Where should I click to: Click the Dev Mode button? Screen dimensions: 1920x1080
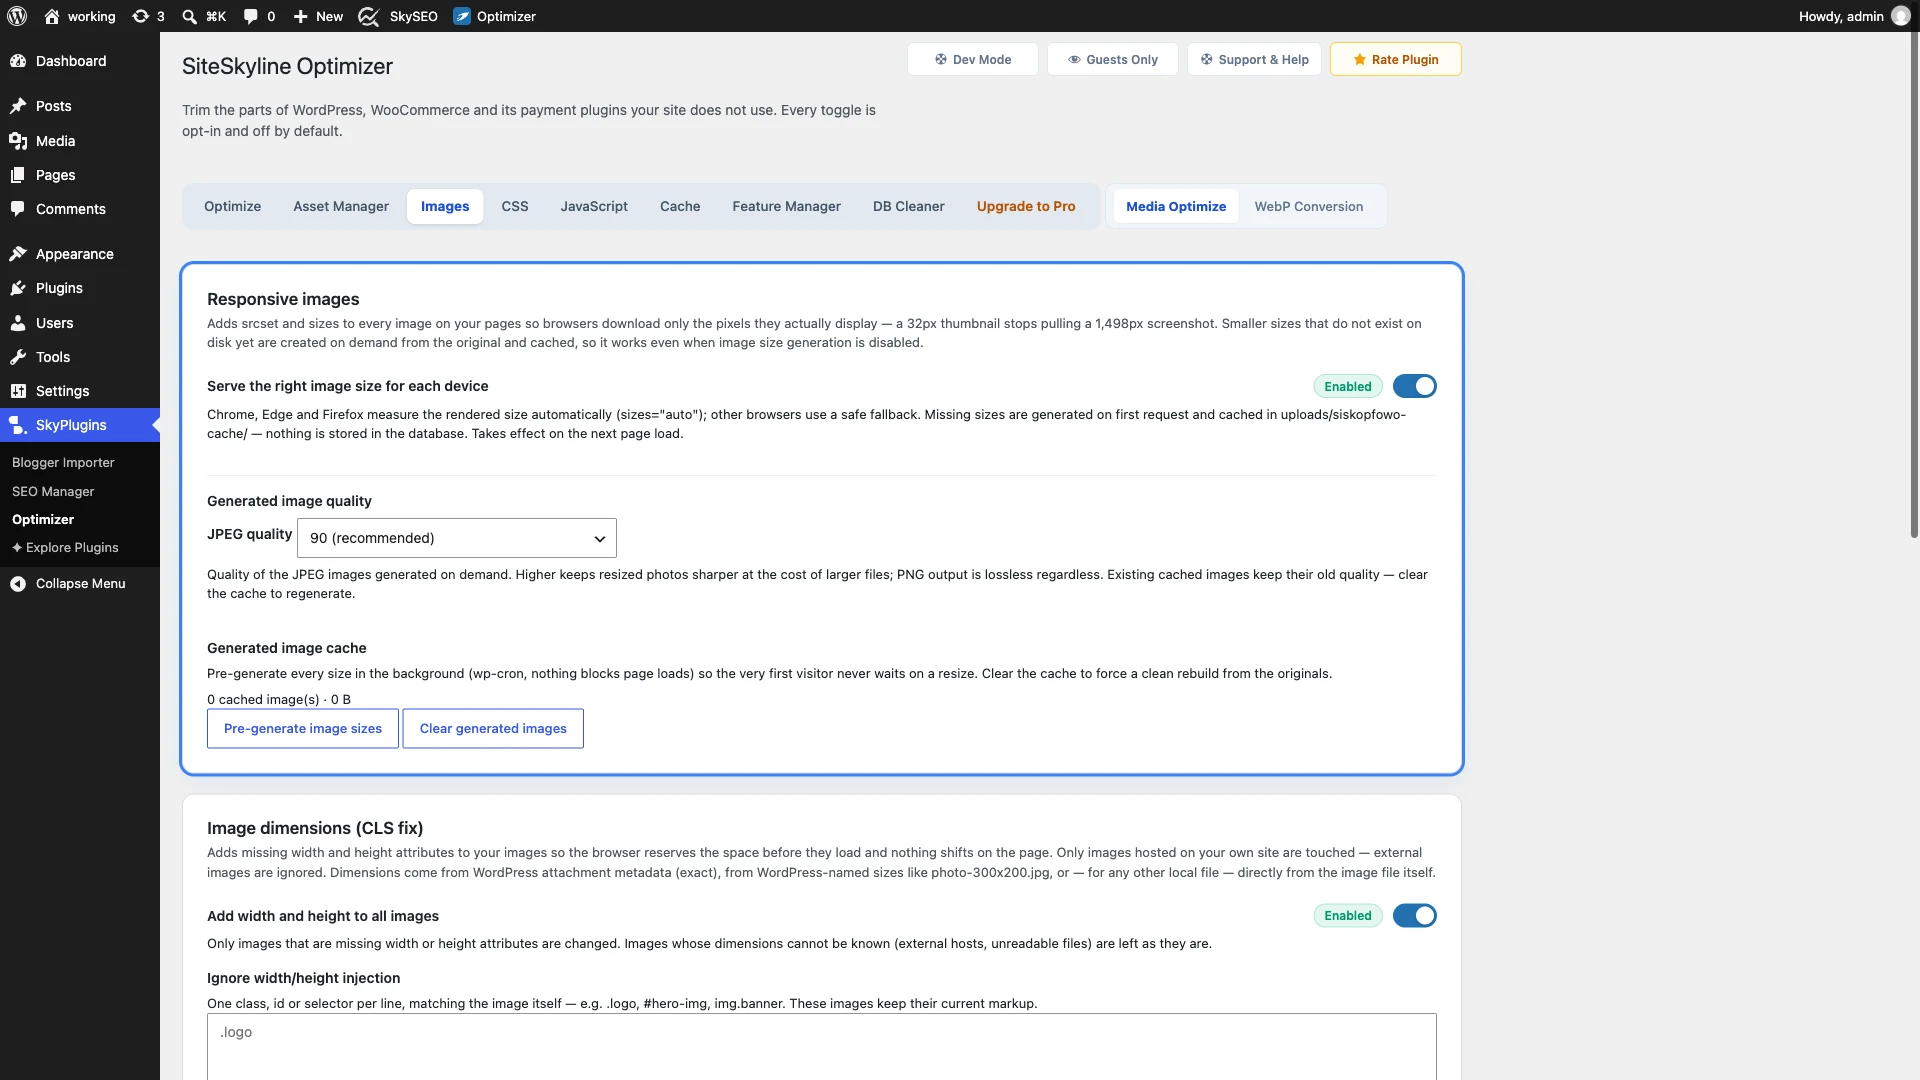973,59
